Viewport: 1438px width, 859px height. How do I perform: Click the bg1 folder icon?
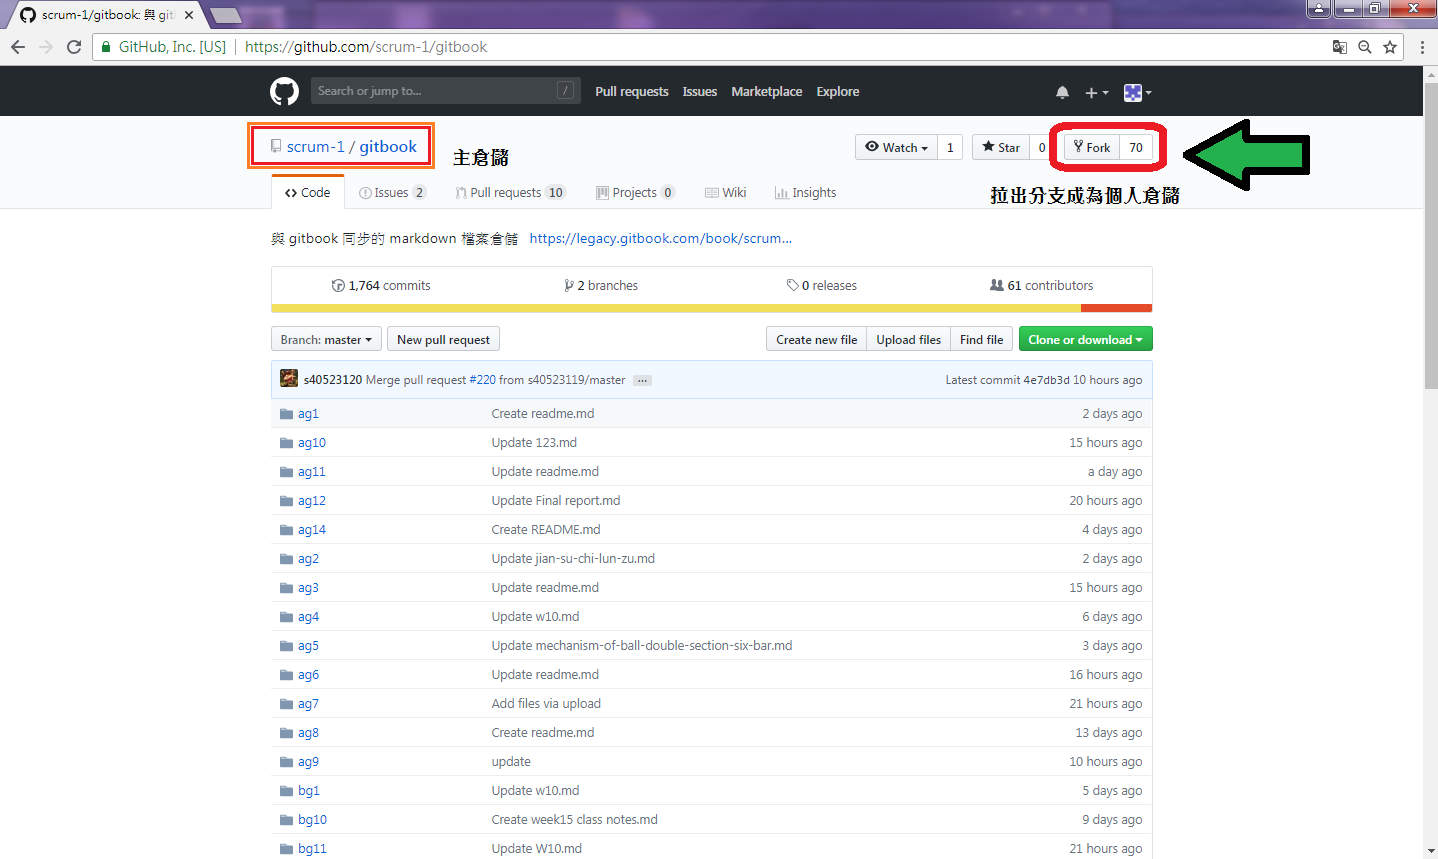[x=287, y=791]
